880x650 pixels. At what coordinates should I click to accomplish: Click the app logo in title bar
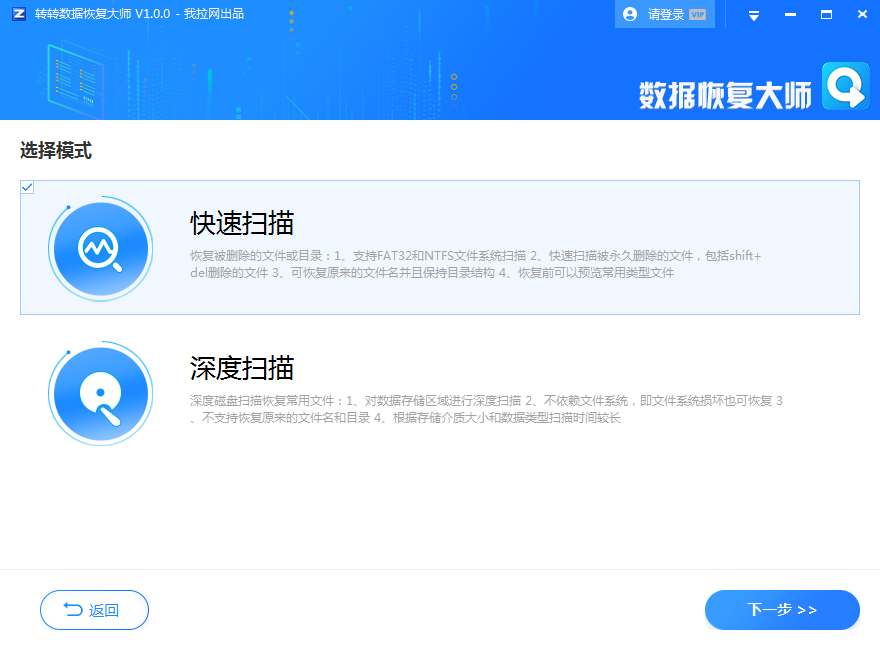(19, 14)
